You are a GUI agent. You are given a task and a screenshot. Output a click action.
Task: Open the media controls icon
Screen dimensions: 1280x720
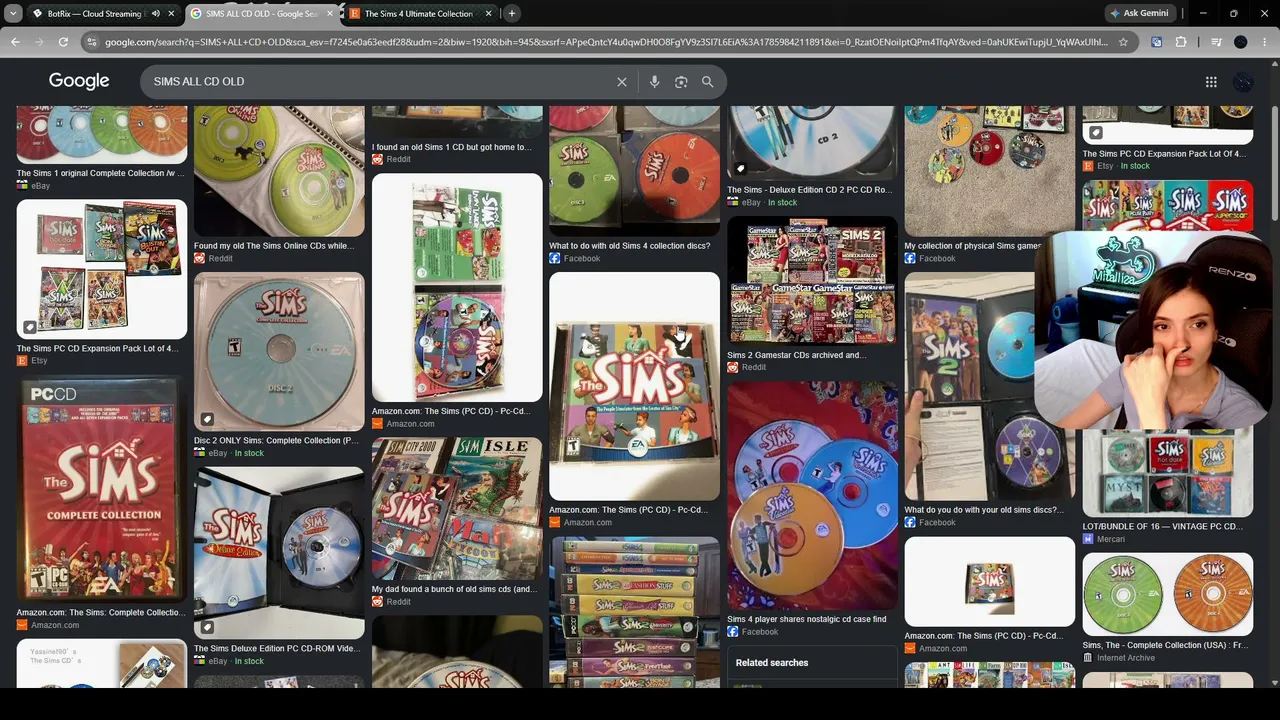[x=1216, y=42]
